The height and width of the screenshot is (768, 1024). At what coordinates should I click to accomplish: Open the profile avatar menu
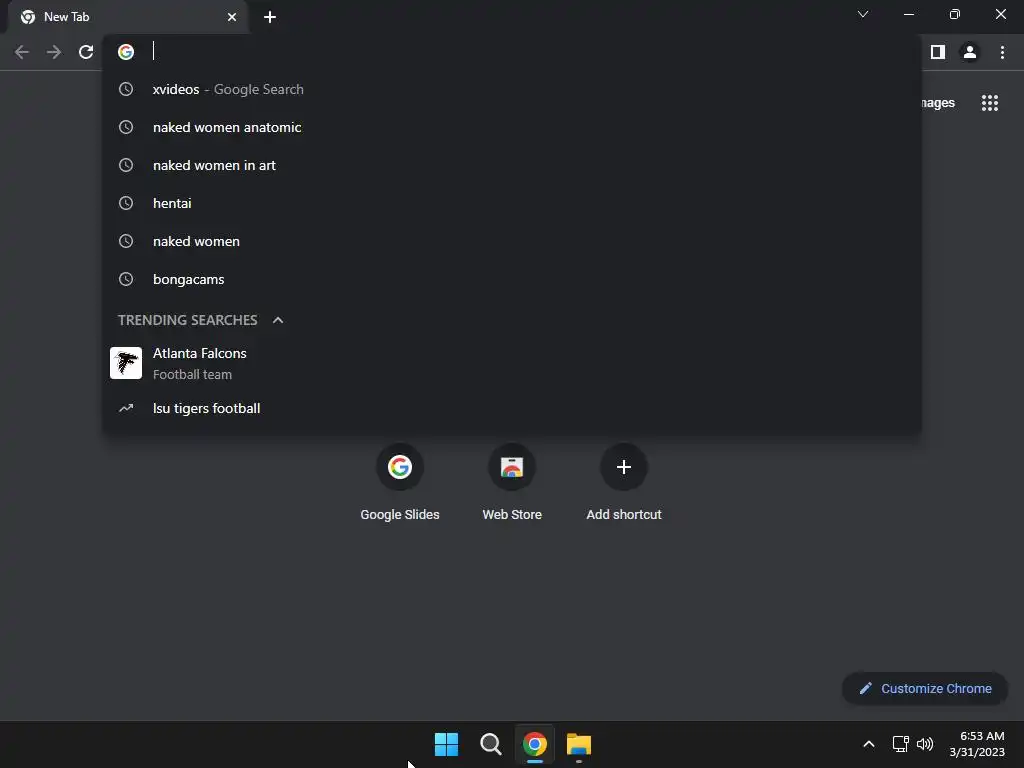pos(970,52)
